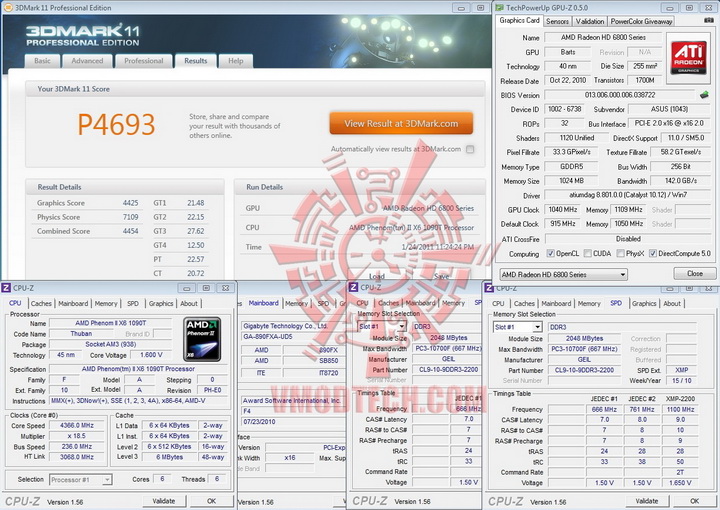Click the Driver version field in GPU-Z

tap(628, 195)
